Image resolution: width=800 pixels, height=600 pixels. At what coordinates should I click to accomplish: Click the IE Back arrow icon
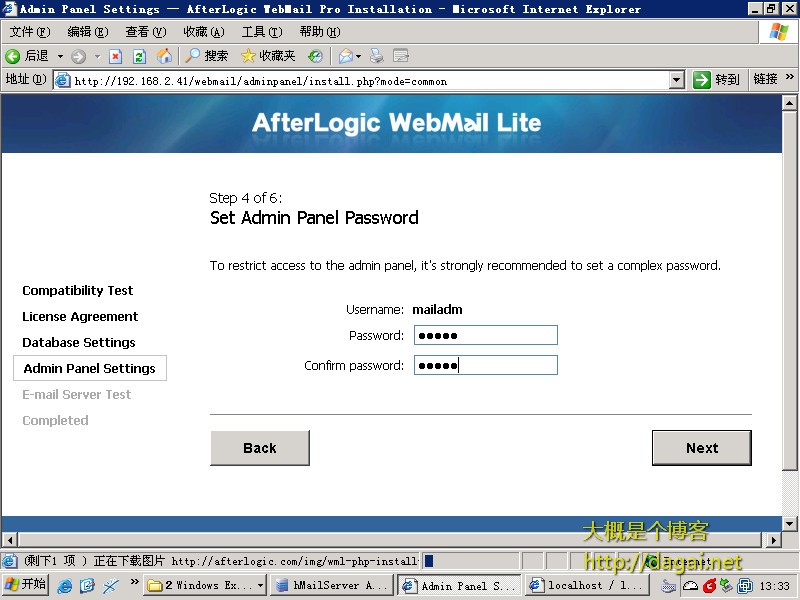[x=13, y=56]
